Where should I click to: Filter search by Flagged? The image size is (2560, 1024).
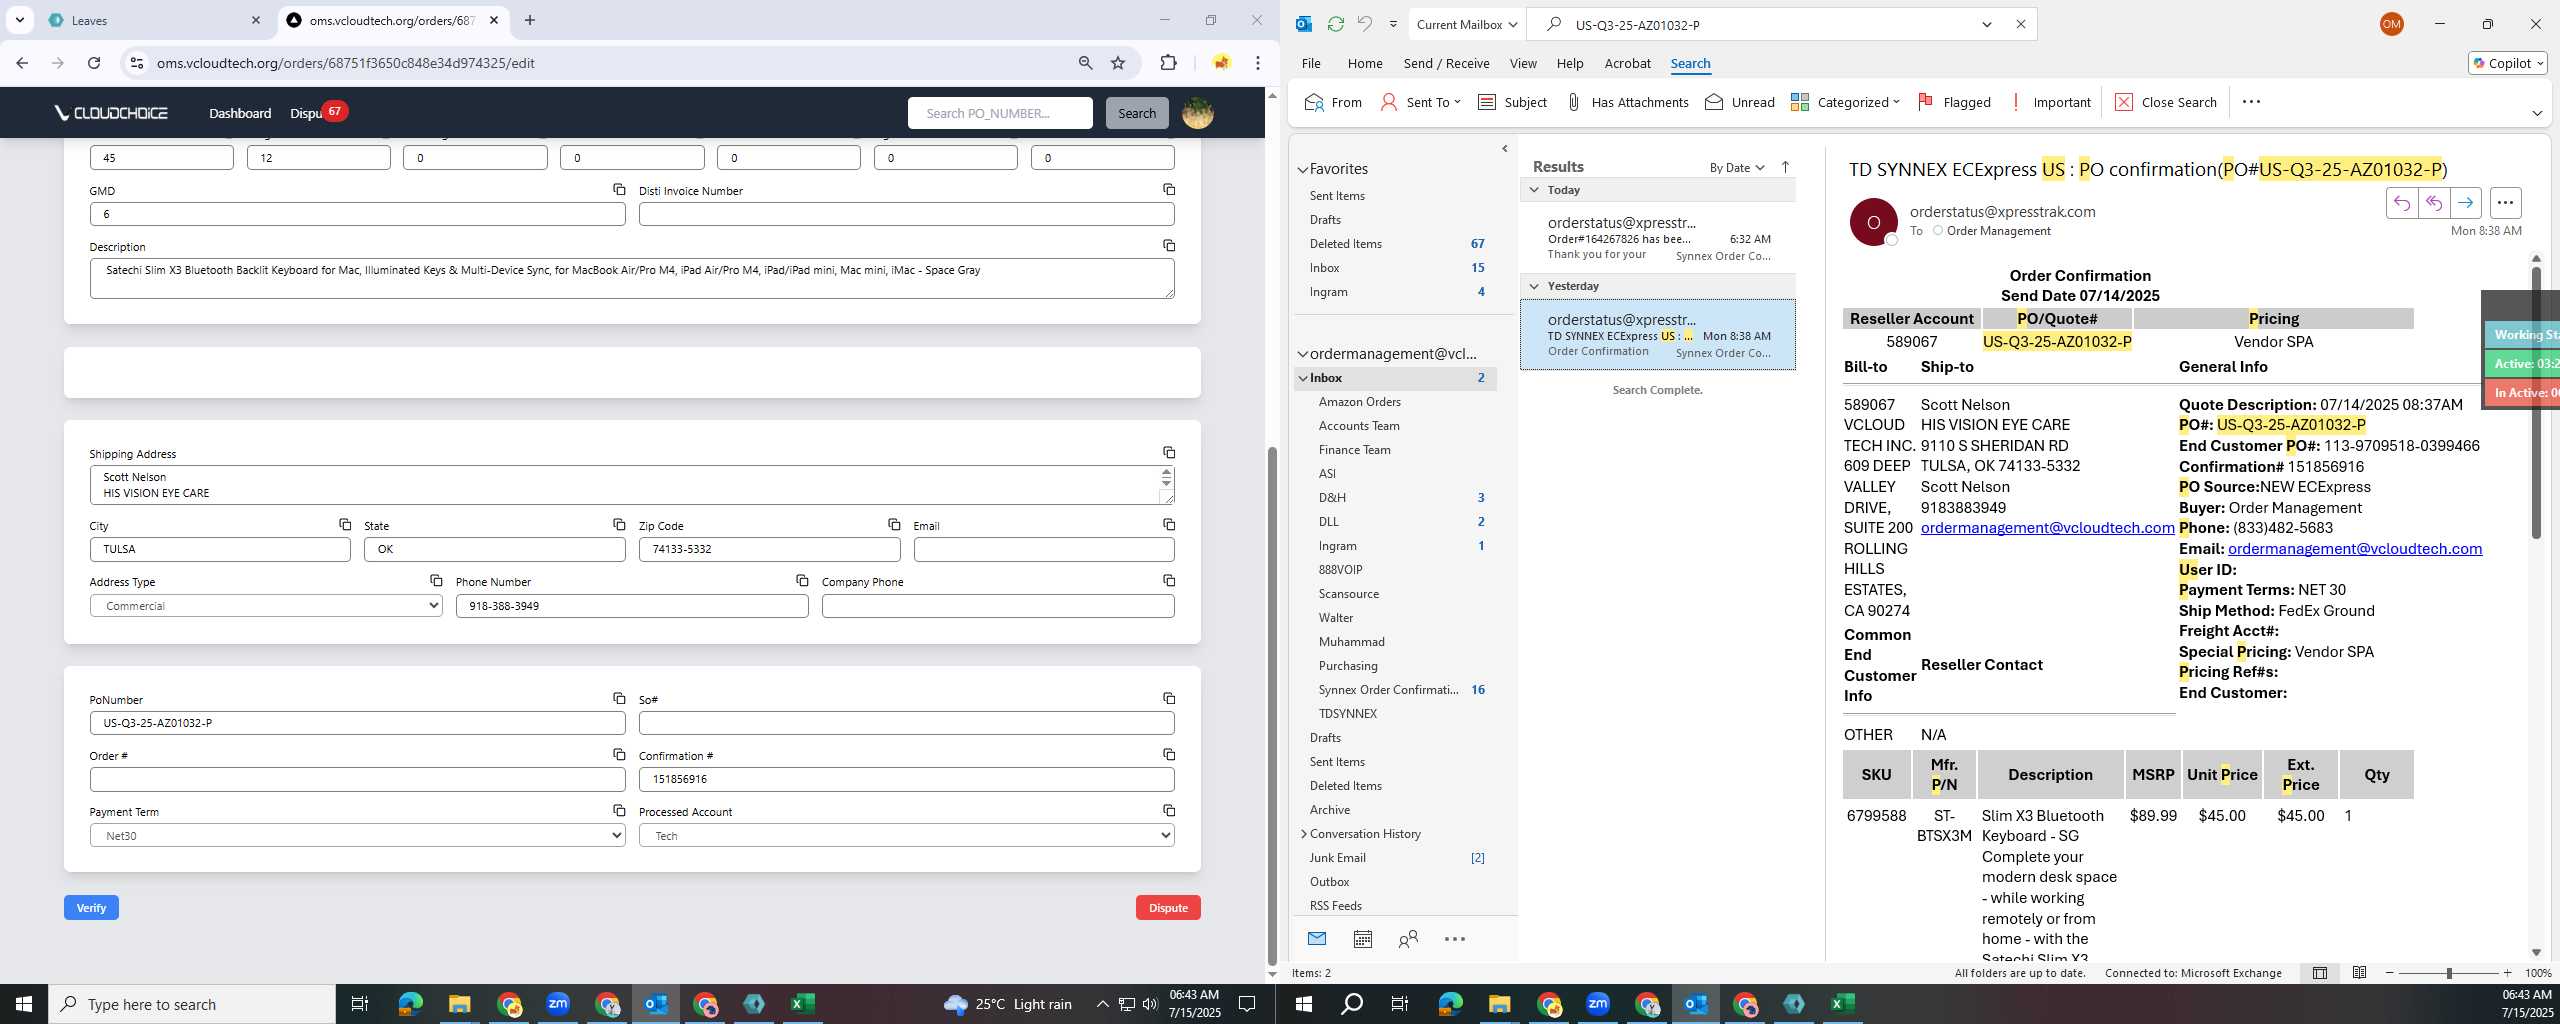1954,102
